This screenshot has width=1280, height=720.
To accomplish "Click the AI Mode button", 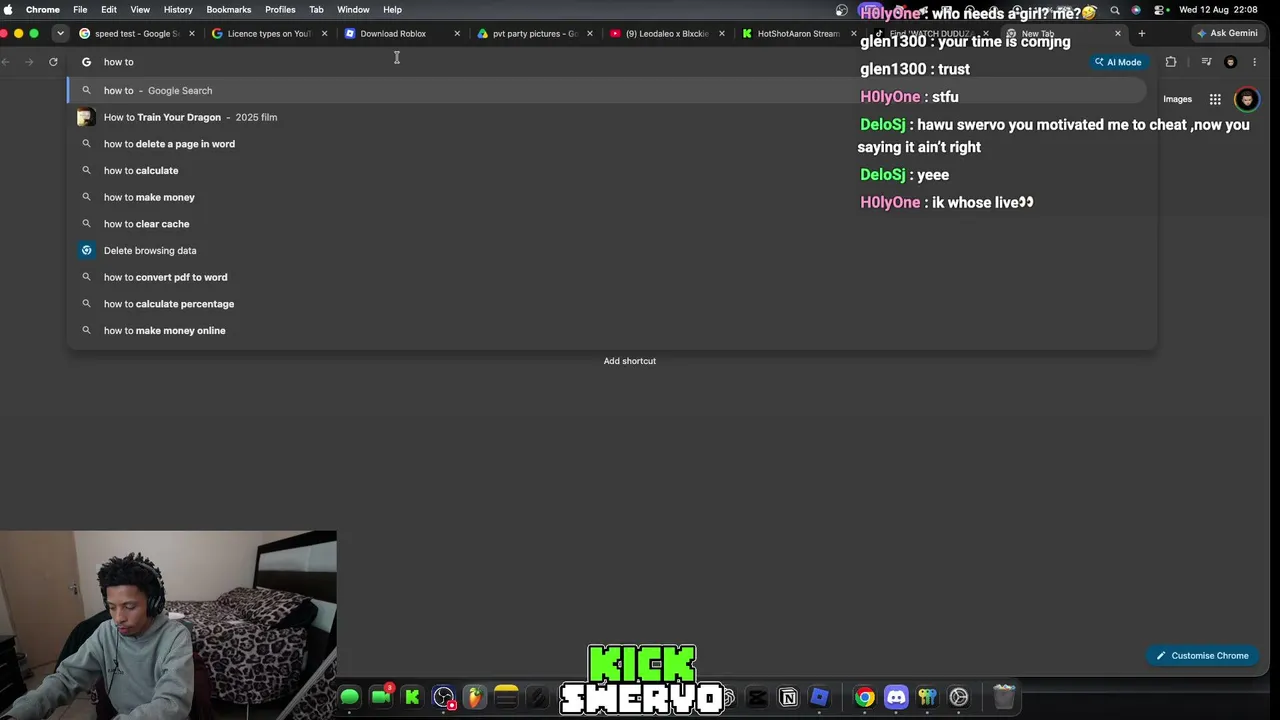I will click(1117, 62).
